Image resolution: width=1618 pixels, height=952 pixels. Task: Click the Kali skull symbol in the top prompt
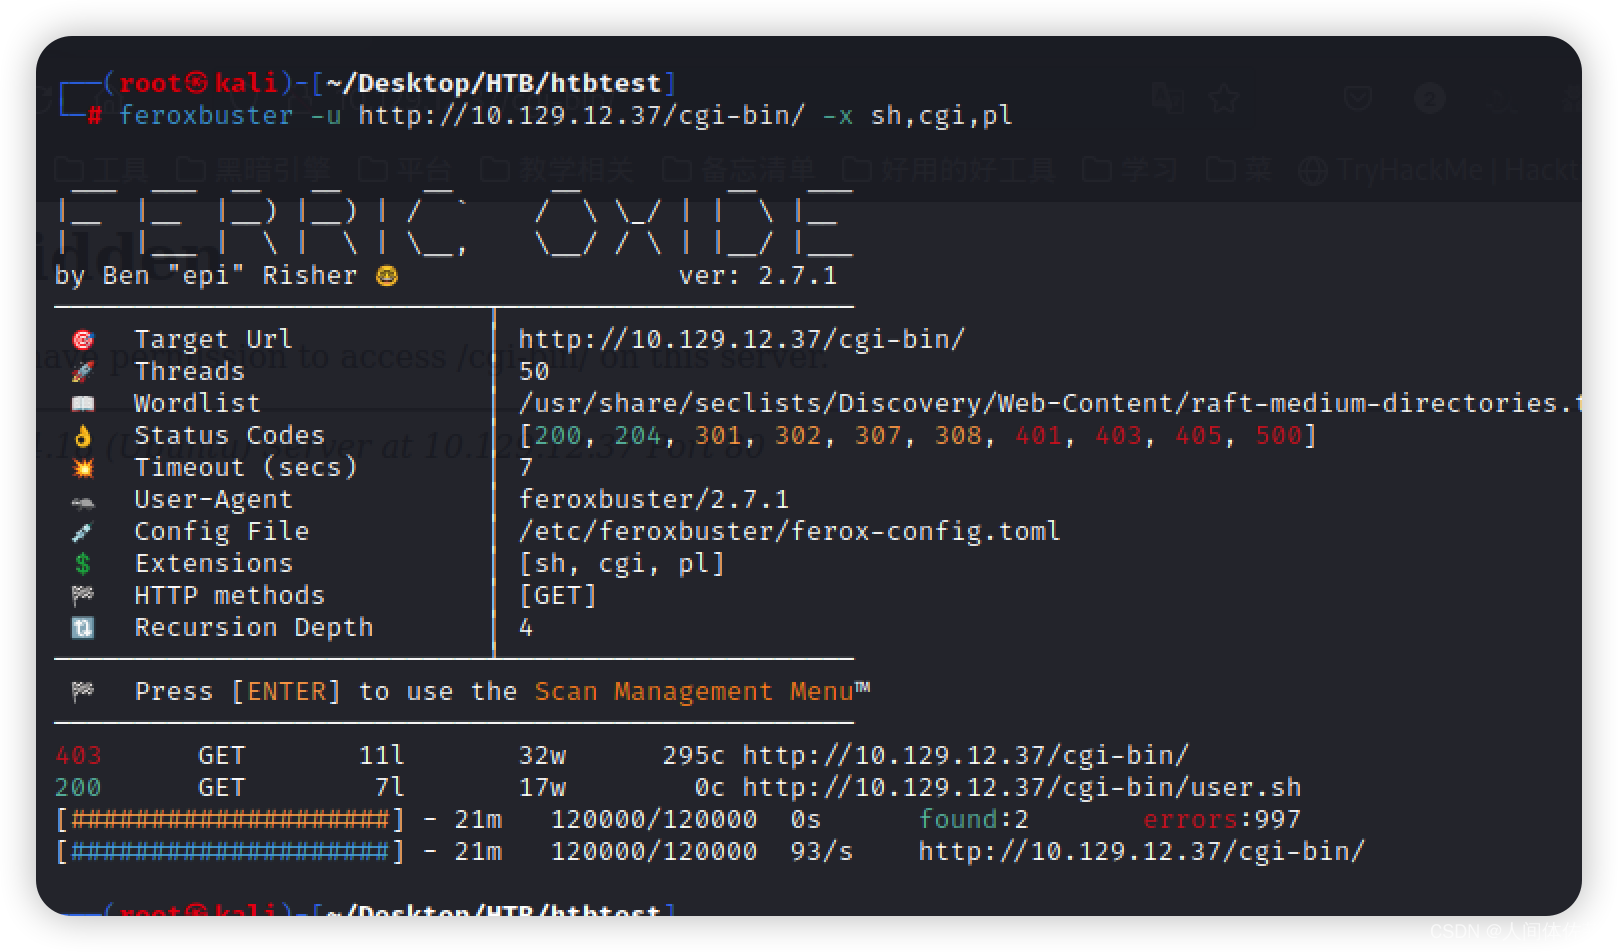[197, 83]
